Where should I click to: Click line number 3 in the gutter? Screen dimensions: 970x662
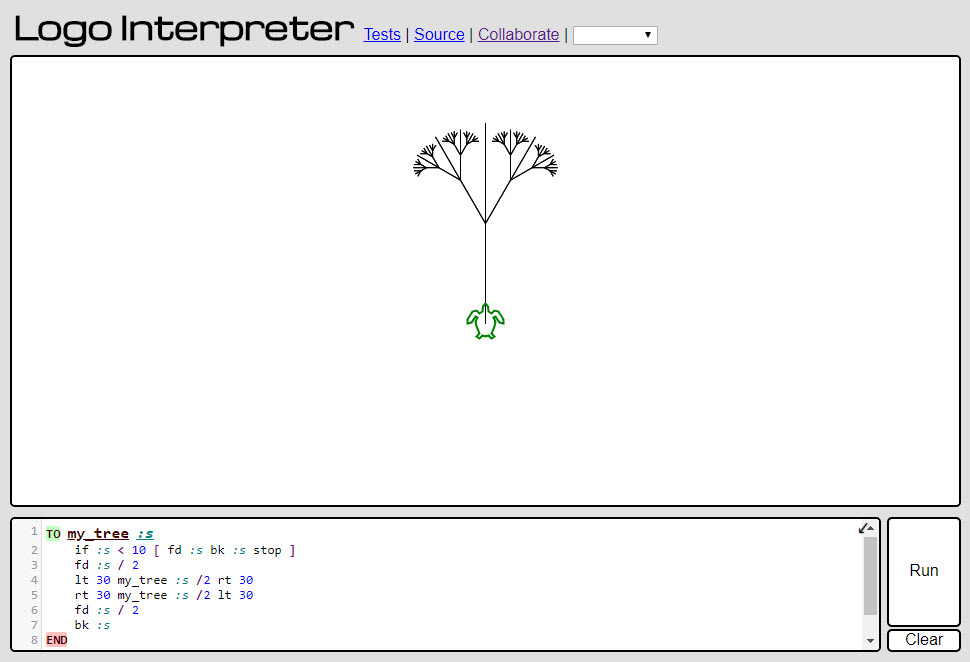pos(34,565)
